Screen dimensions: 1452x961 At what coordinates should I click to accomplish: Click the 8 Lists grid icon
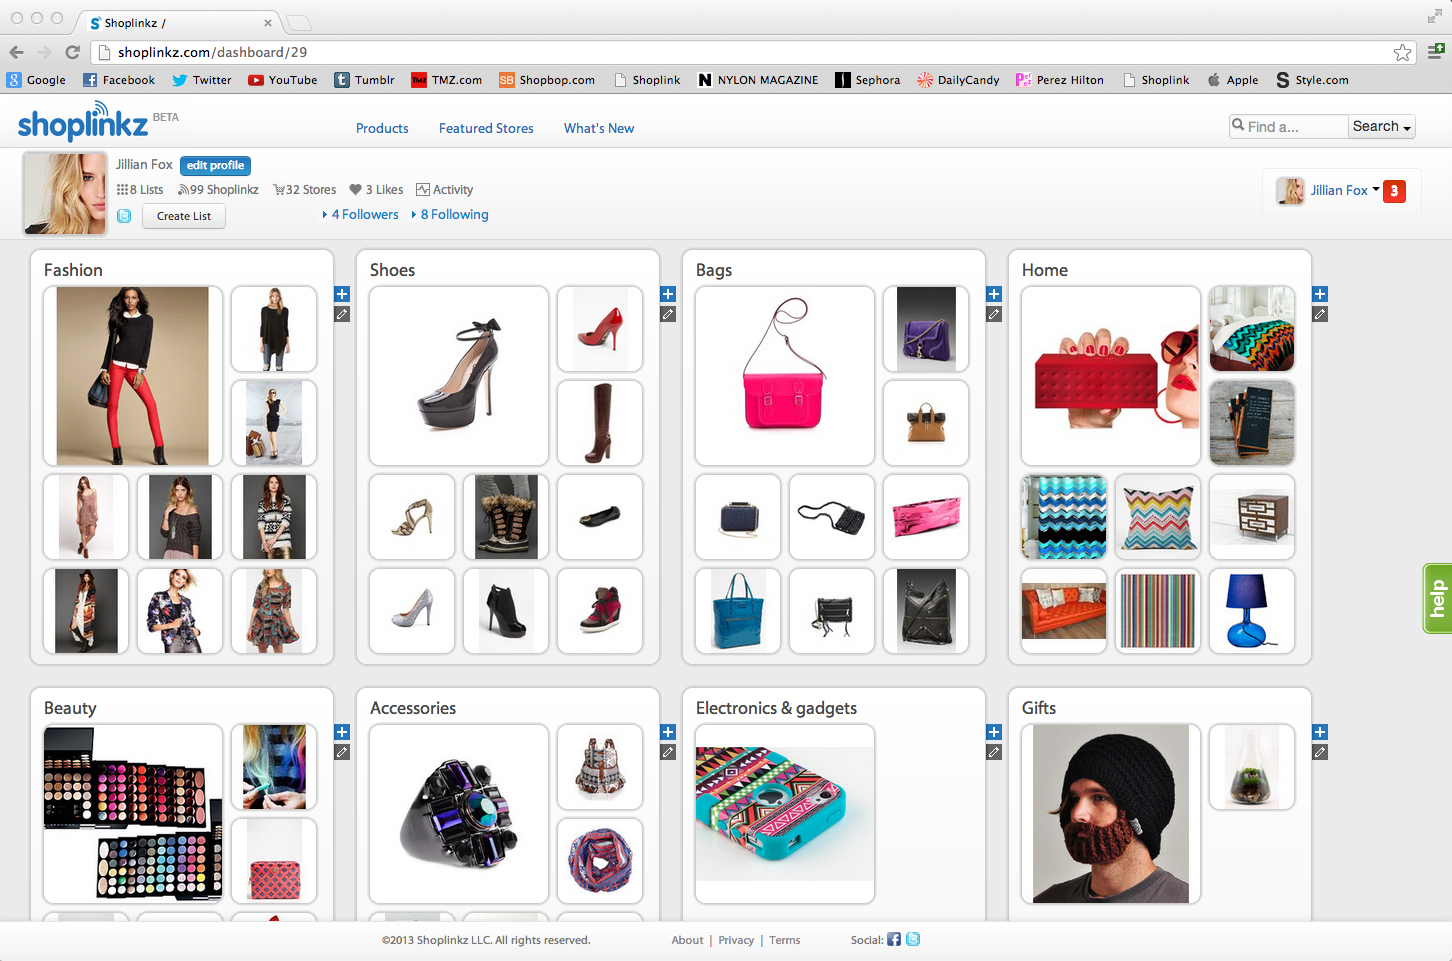pos(124,189)
